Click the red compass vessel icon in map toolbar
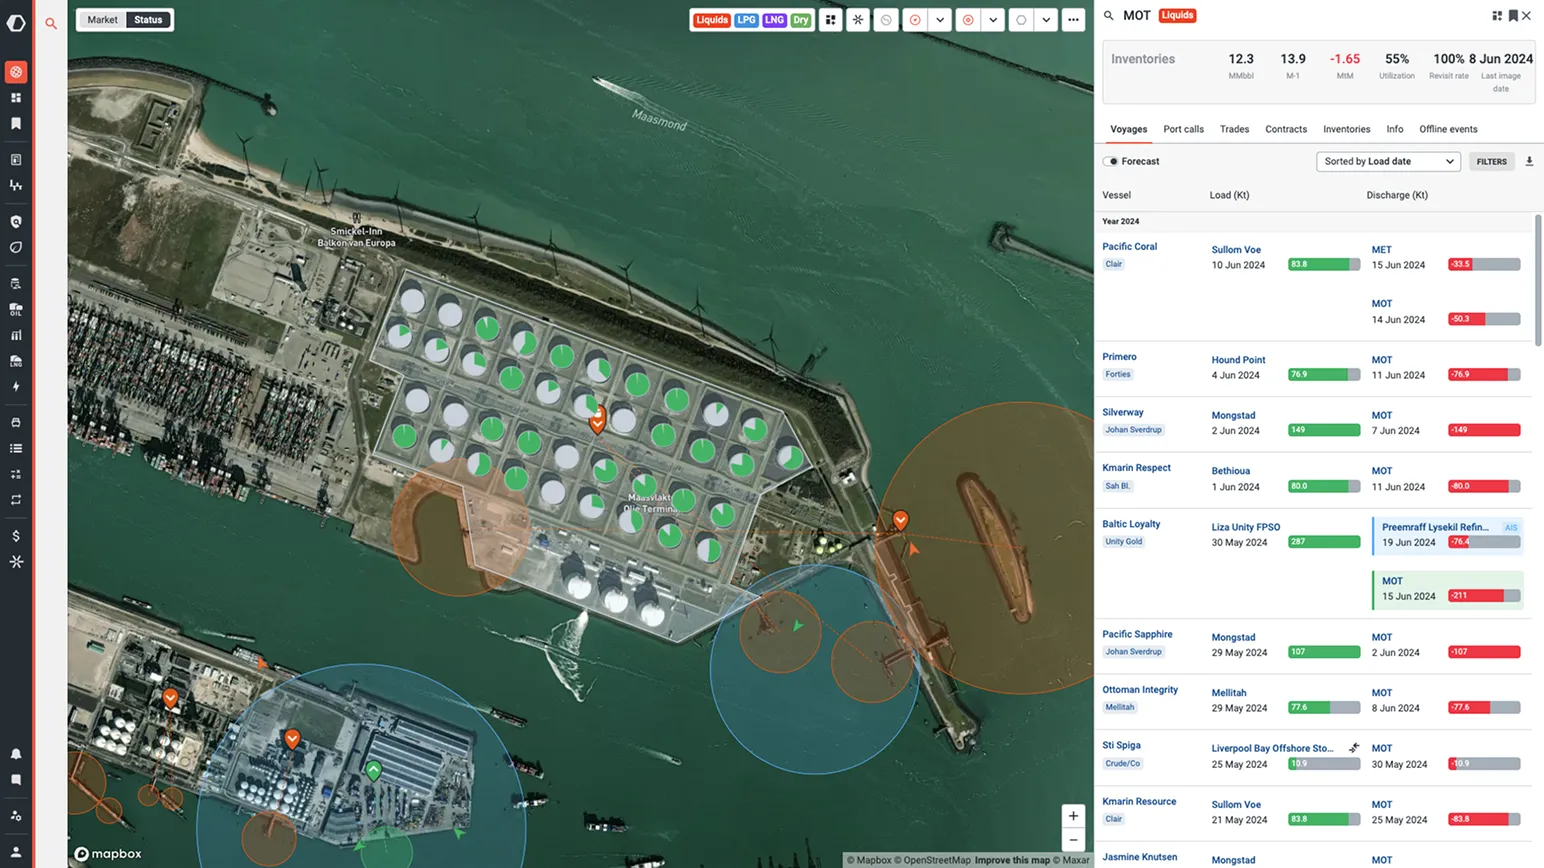1544x868 pixels. (915, 20)
